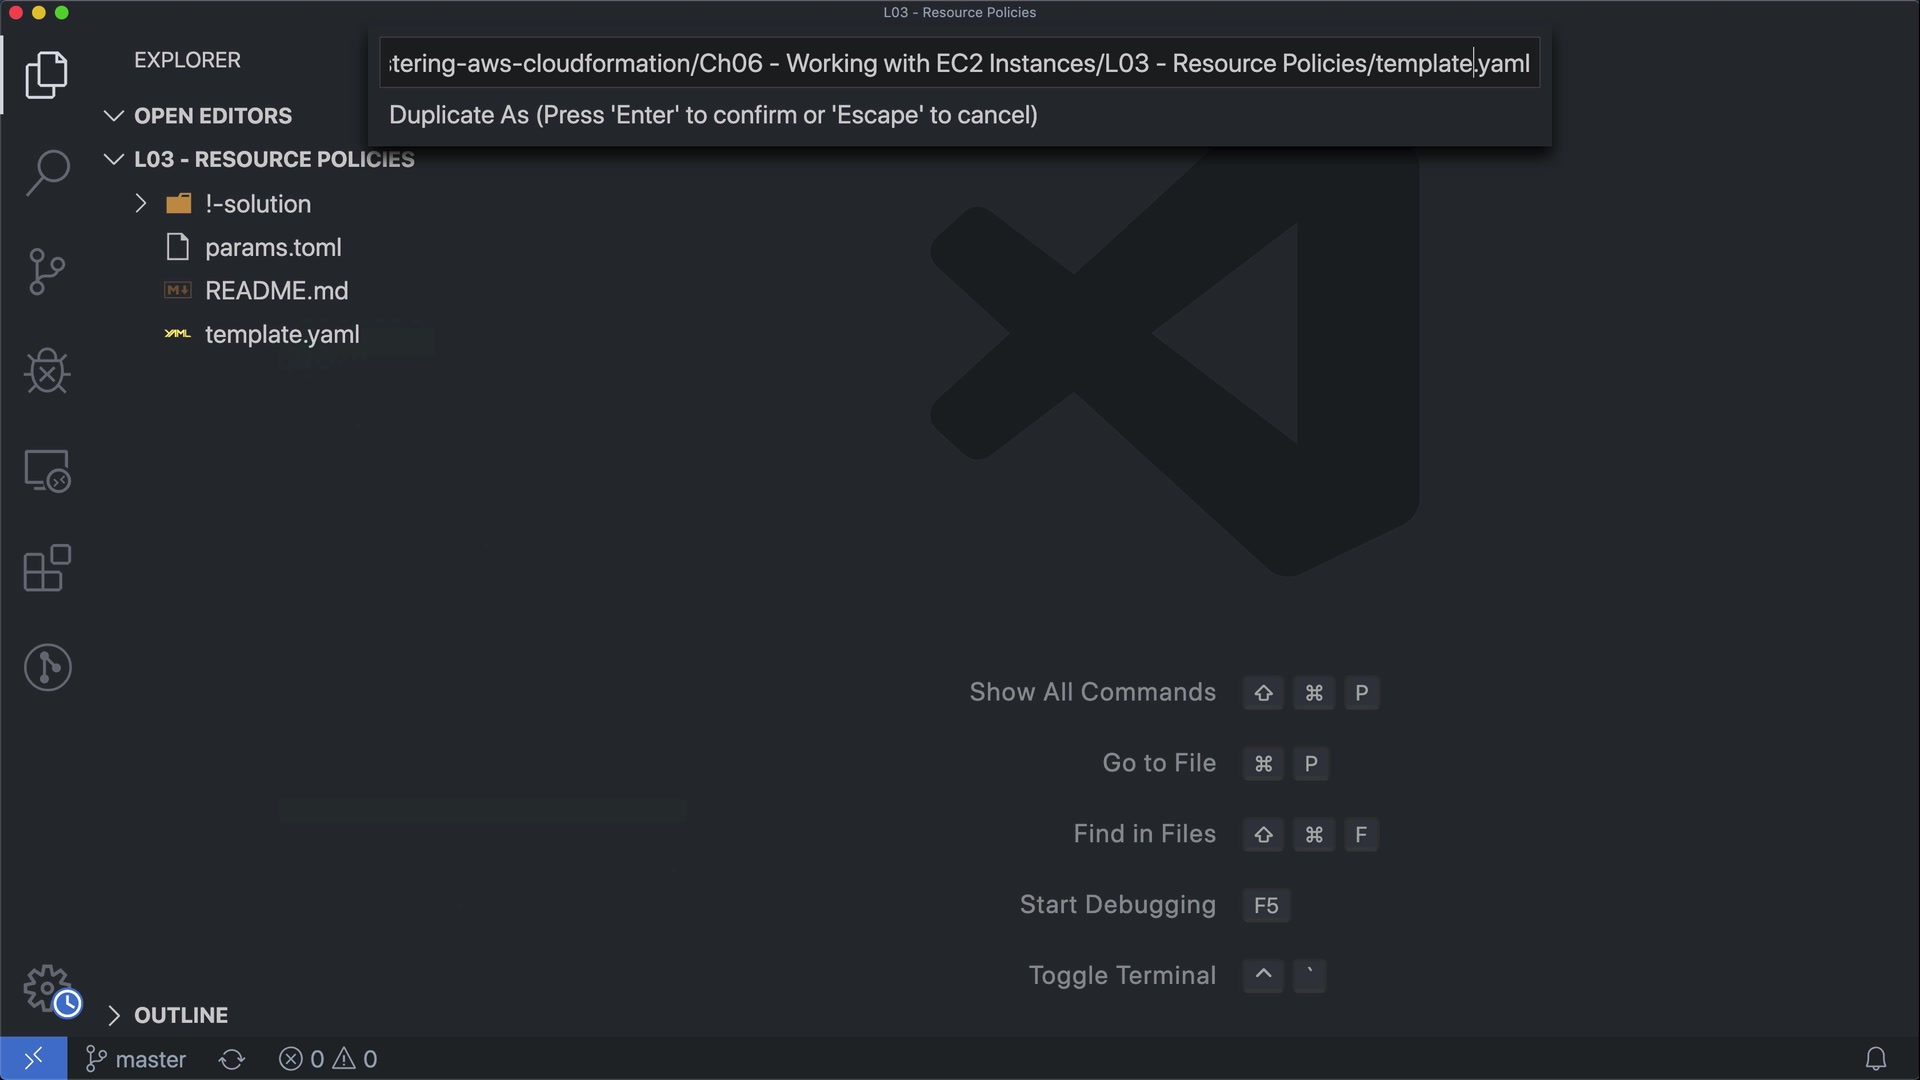Image resolution: width=1920 pixels, height=1080 pixels.
Task: Click the master branch in status bar
Action: click(x=137, y=1059)
